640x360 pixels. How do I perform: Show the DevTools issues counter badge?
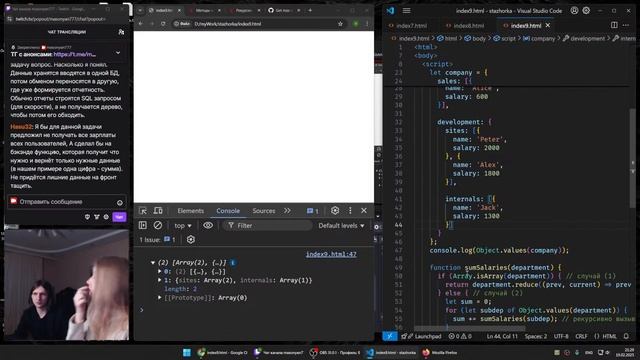pos(313,211)
